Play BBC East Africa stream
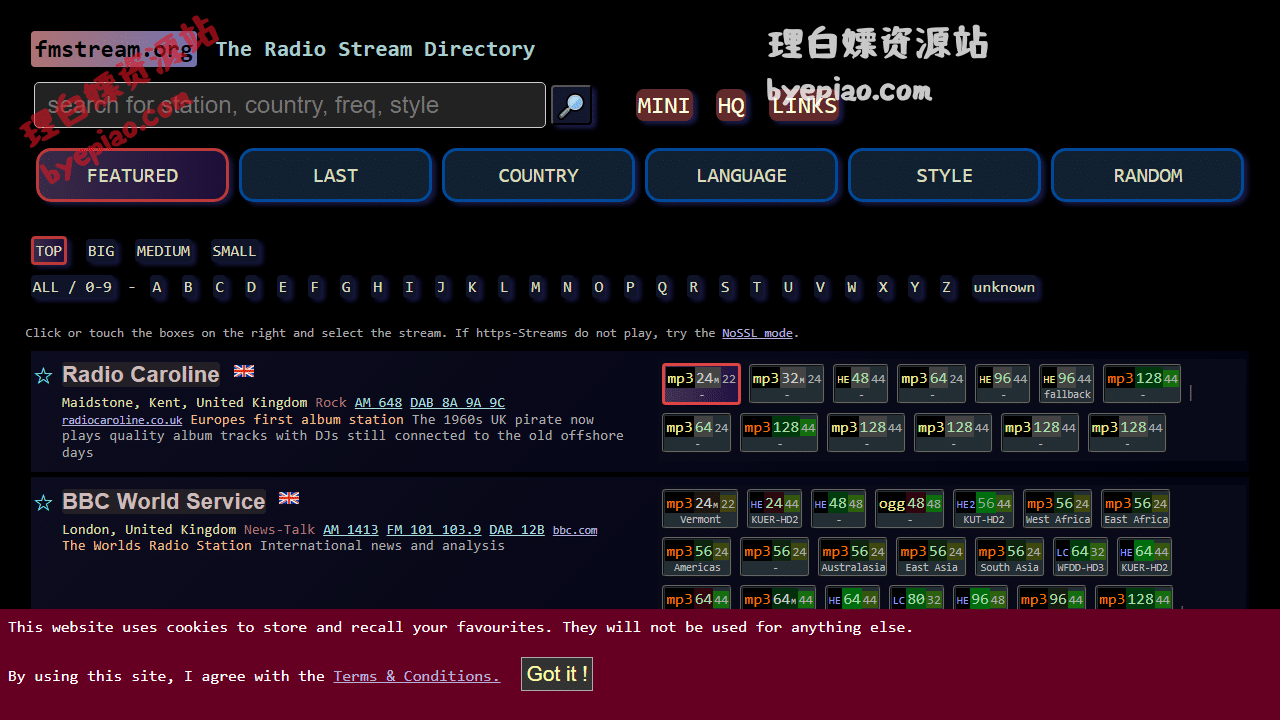1280x720 pixels. coord(1136,509)
